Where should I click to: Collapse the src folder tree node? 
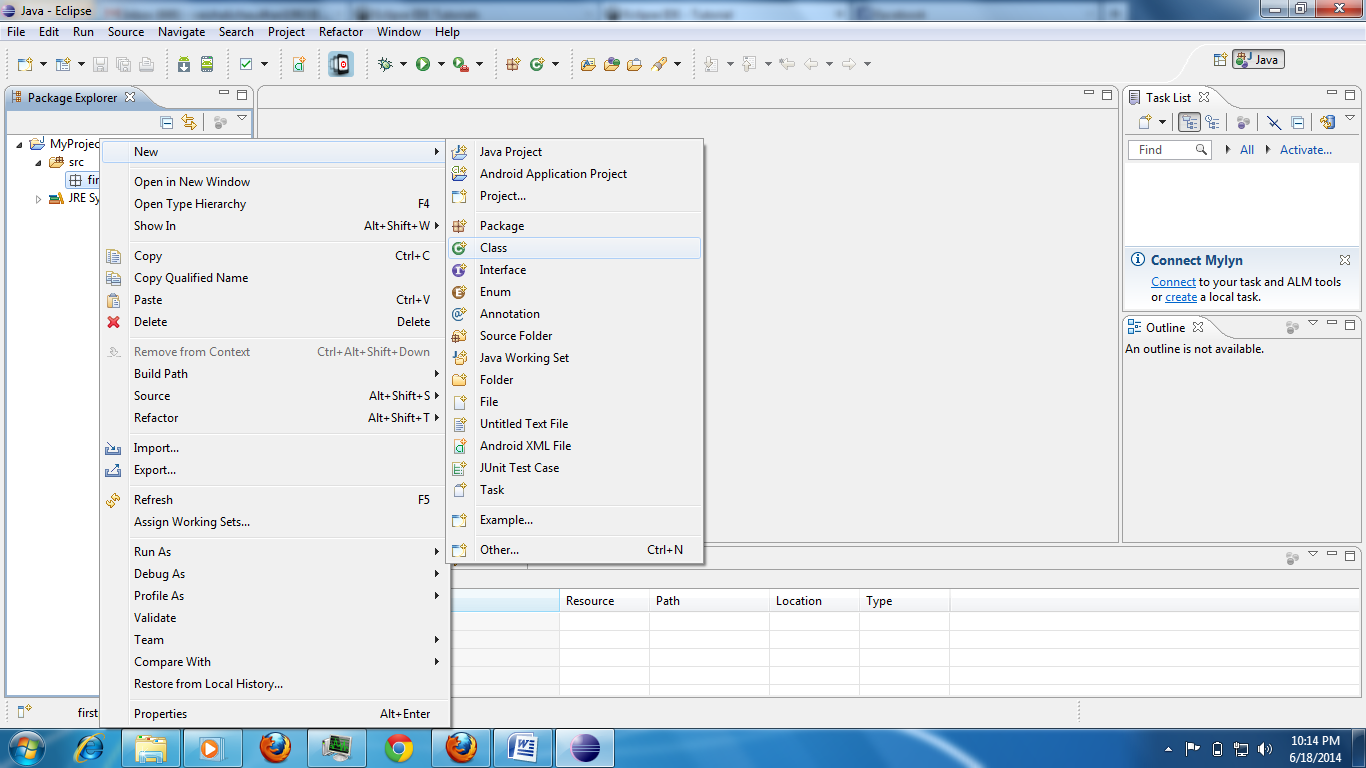39,162
